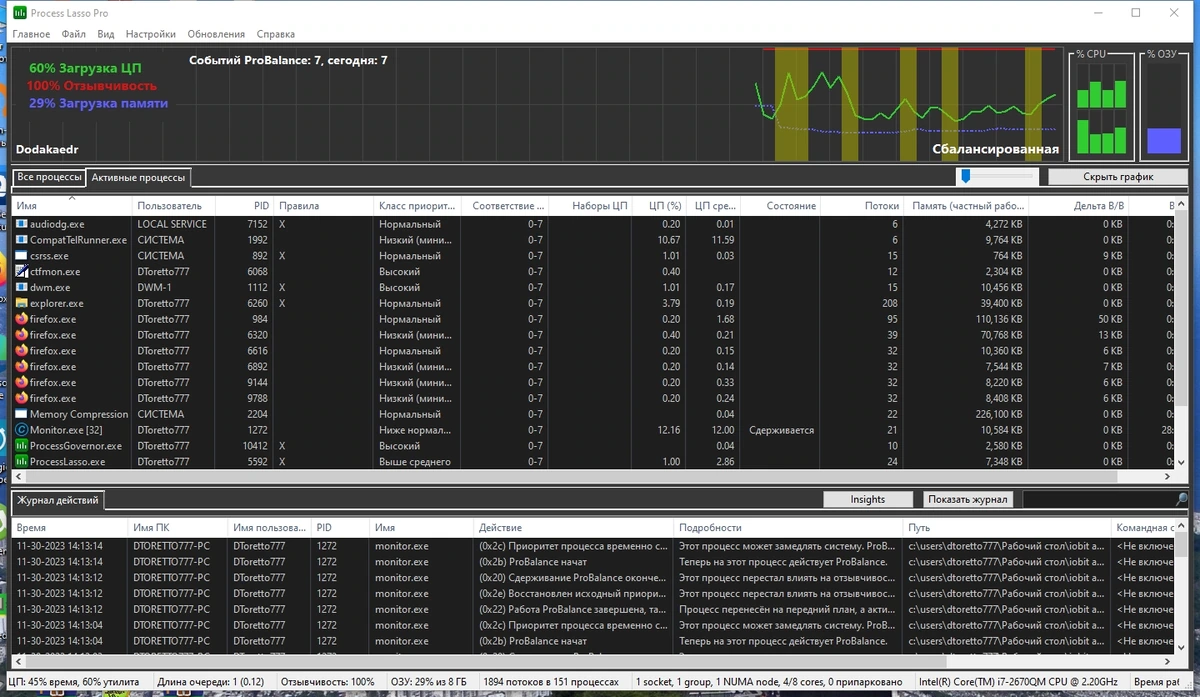Select the Выше среднего priority of ProcessLasso.exe
1200x697 pixels.
pos(415,462)
